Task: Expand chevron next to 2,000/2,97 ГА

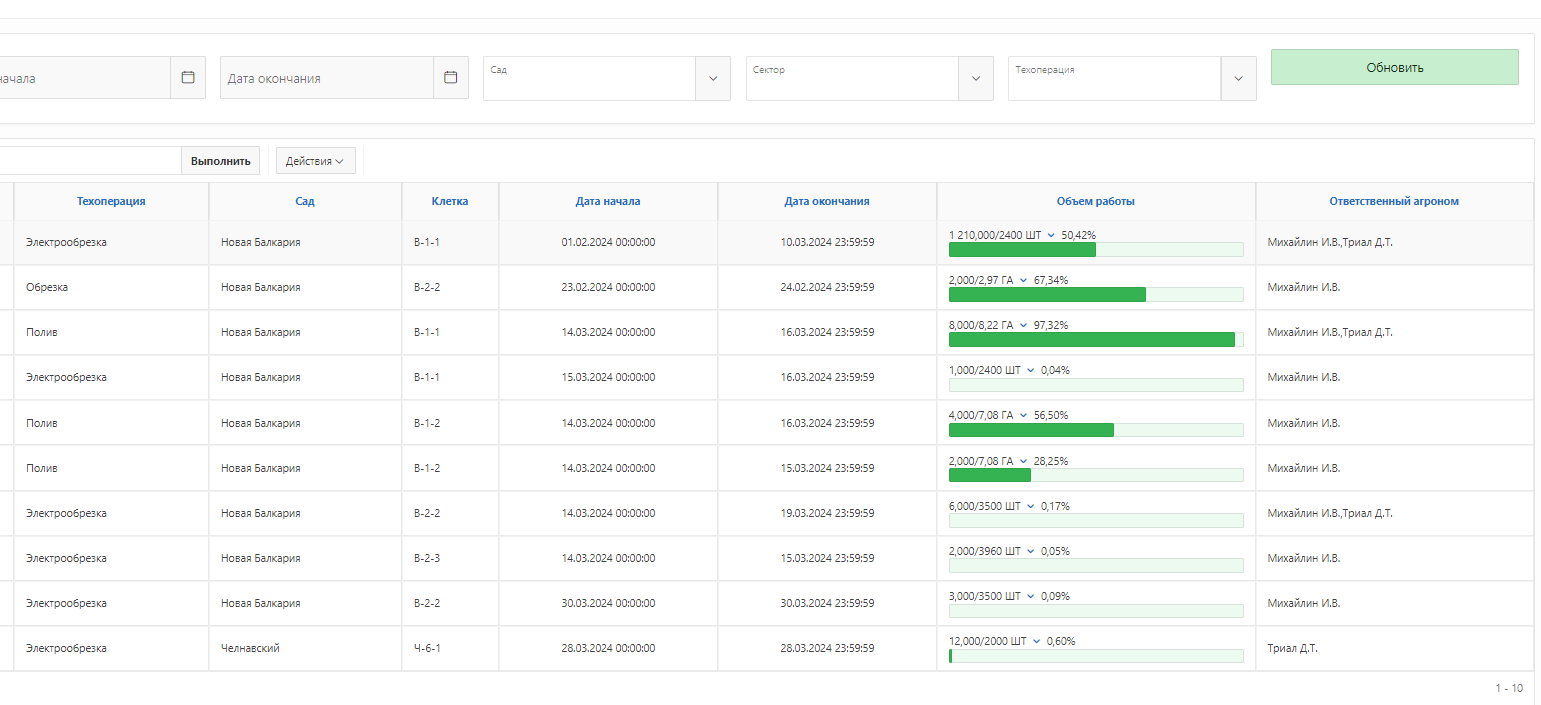Action: 1023,280
